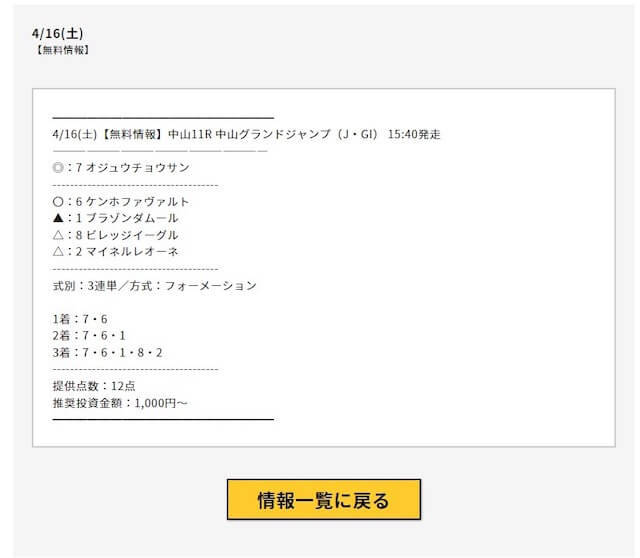Image resolution: width=640 pixels, height=558 pixels.
Task: Click the 4/16(土) date heading
Action: [x=58, y=33]
